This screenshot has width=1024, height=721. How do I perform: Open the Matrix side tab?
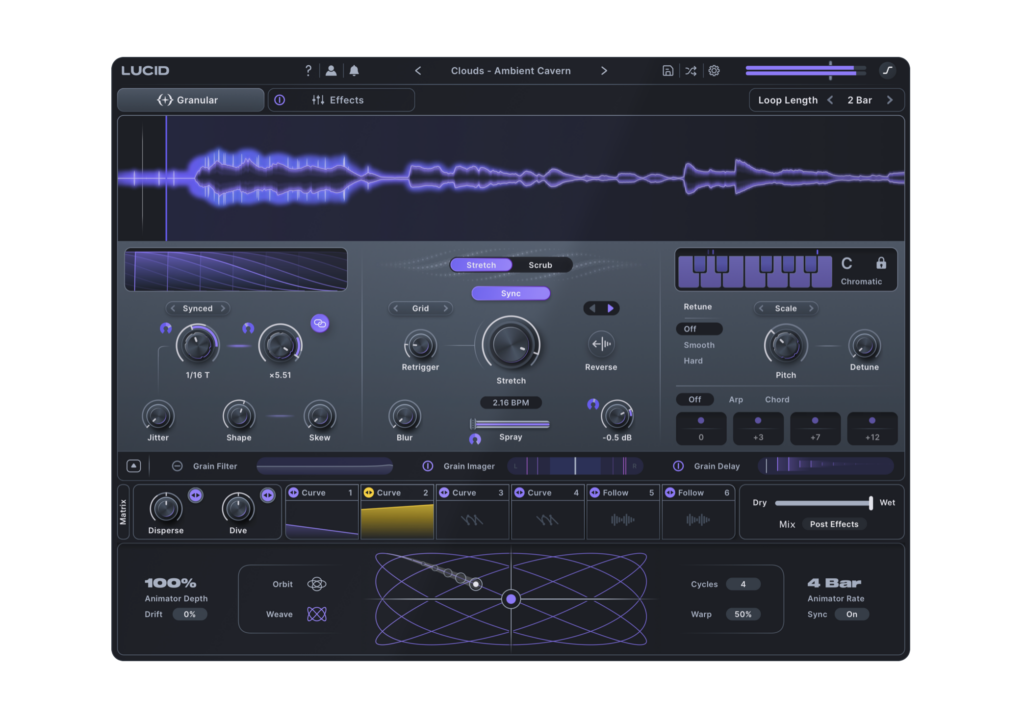click(x=123, y=512)
